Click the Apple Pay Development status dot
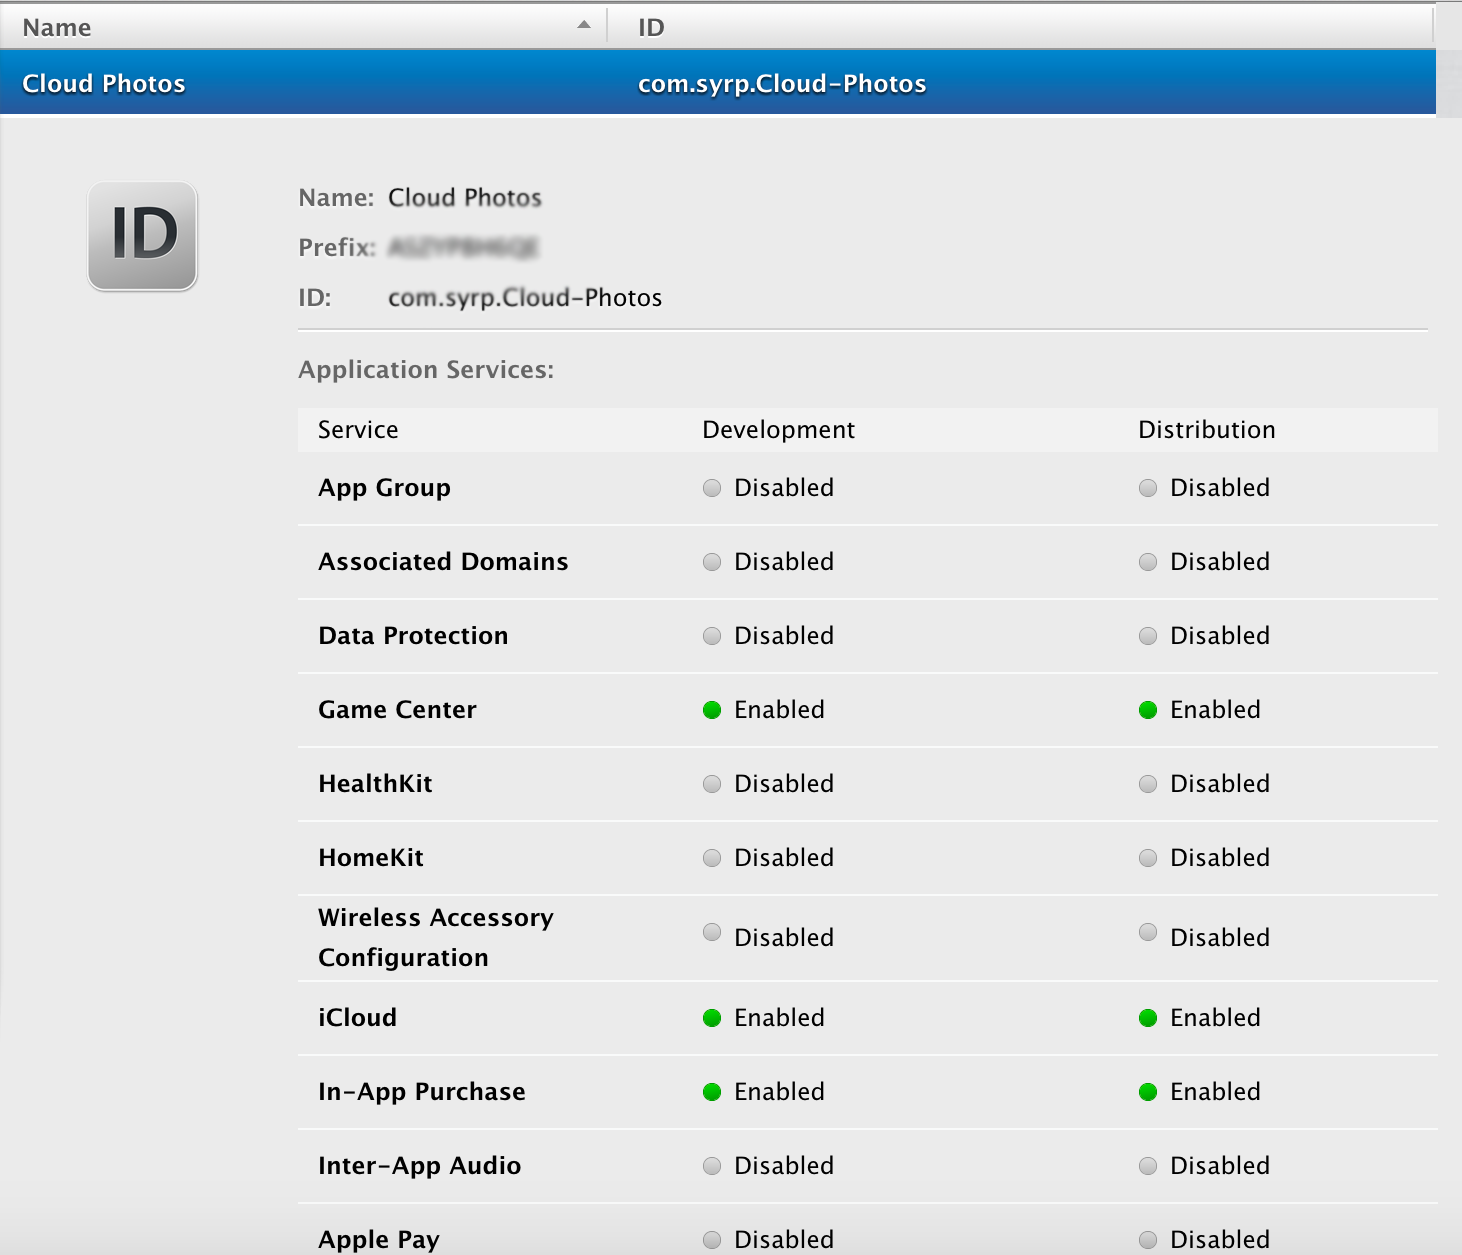Screen dimensions: 1462x1255 [712, 1240]
